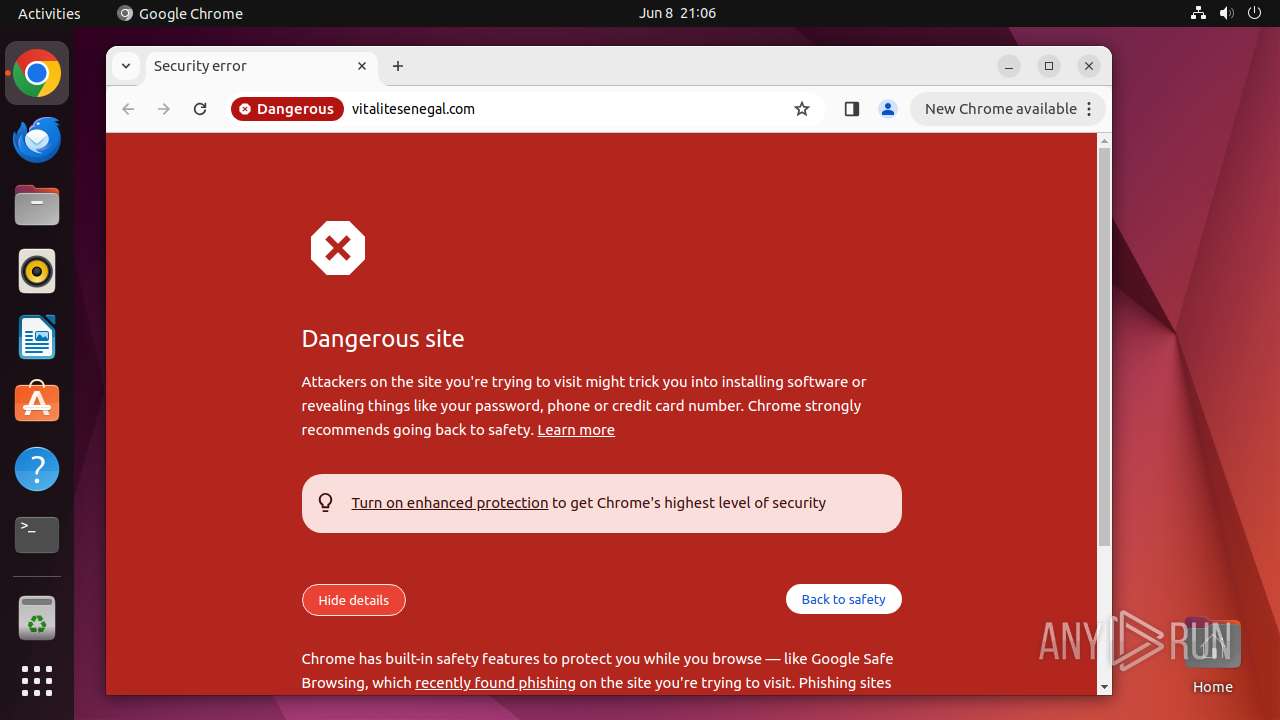Click the lightbulb icon in protection banner
This screenshot has height=720, width=1280.
(x=326, y=503)
